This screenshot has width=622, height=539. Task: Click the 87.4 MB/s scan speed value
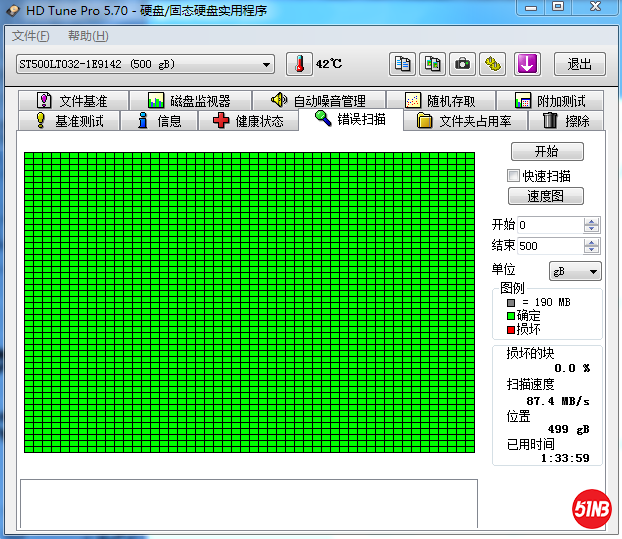(558, 401)
